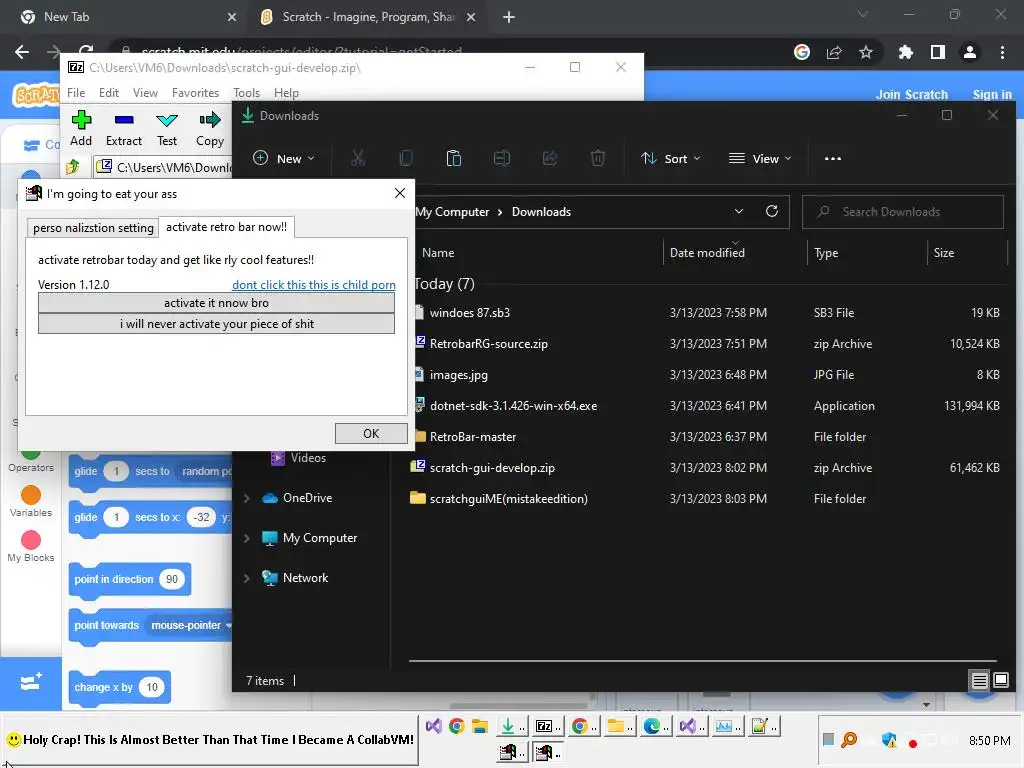The width and height of the screenshot is (1024, 768).
Task: Open the View dropdown
Action: pyautogui.click(x=760, y=158)
